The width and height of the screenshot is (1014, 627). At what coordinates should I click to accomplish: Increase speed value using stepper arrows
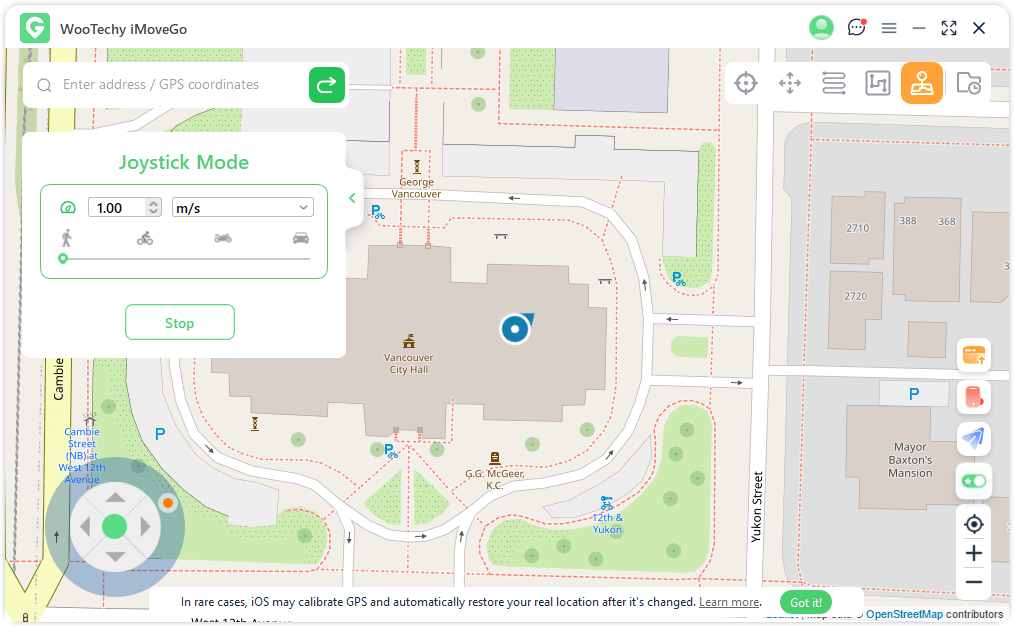pos(153,203)
